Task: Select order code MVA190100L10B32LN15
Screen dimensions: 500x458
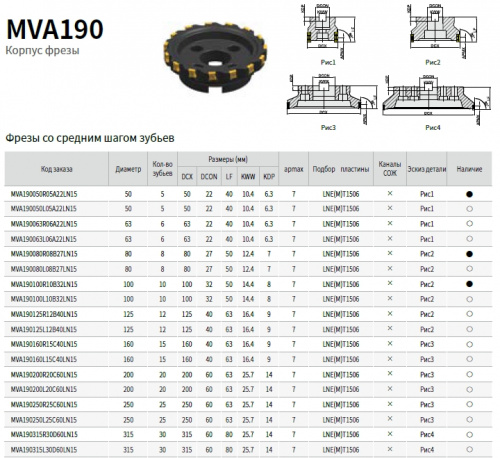Action: (43, 299)
